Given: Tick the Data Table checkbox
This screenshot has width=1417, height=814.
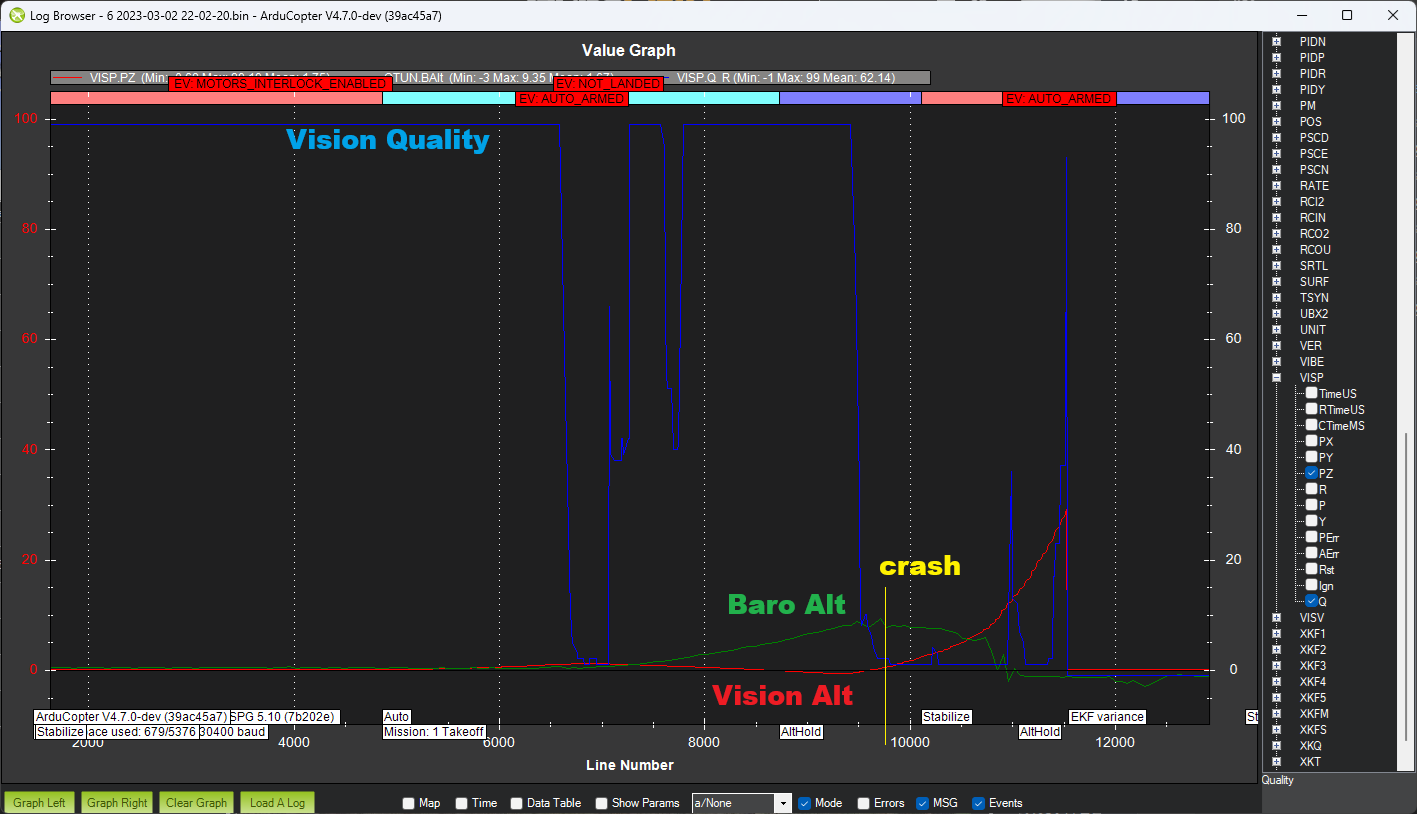Looking at the screenshot, I should 517,803.
